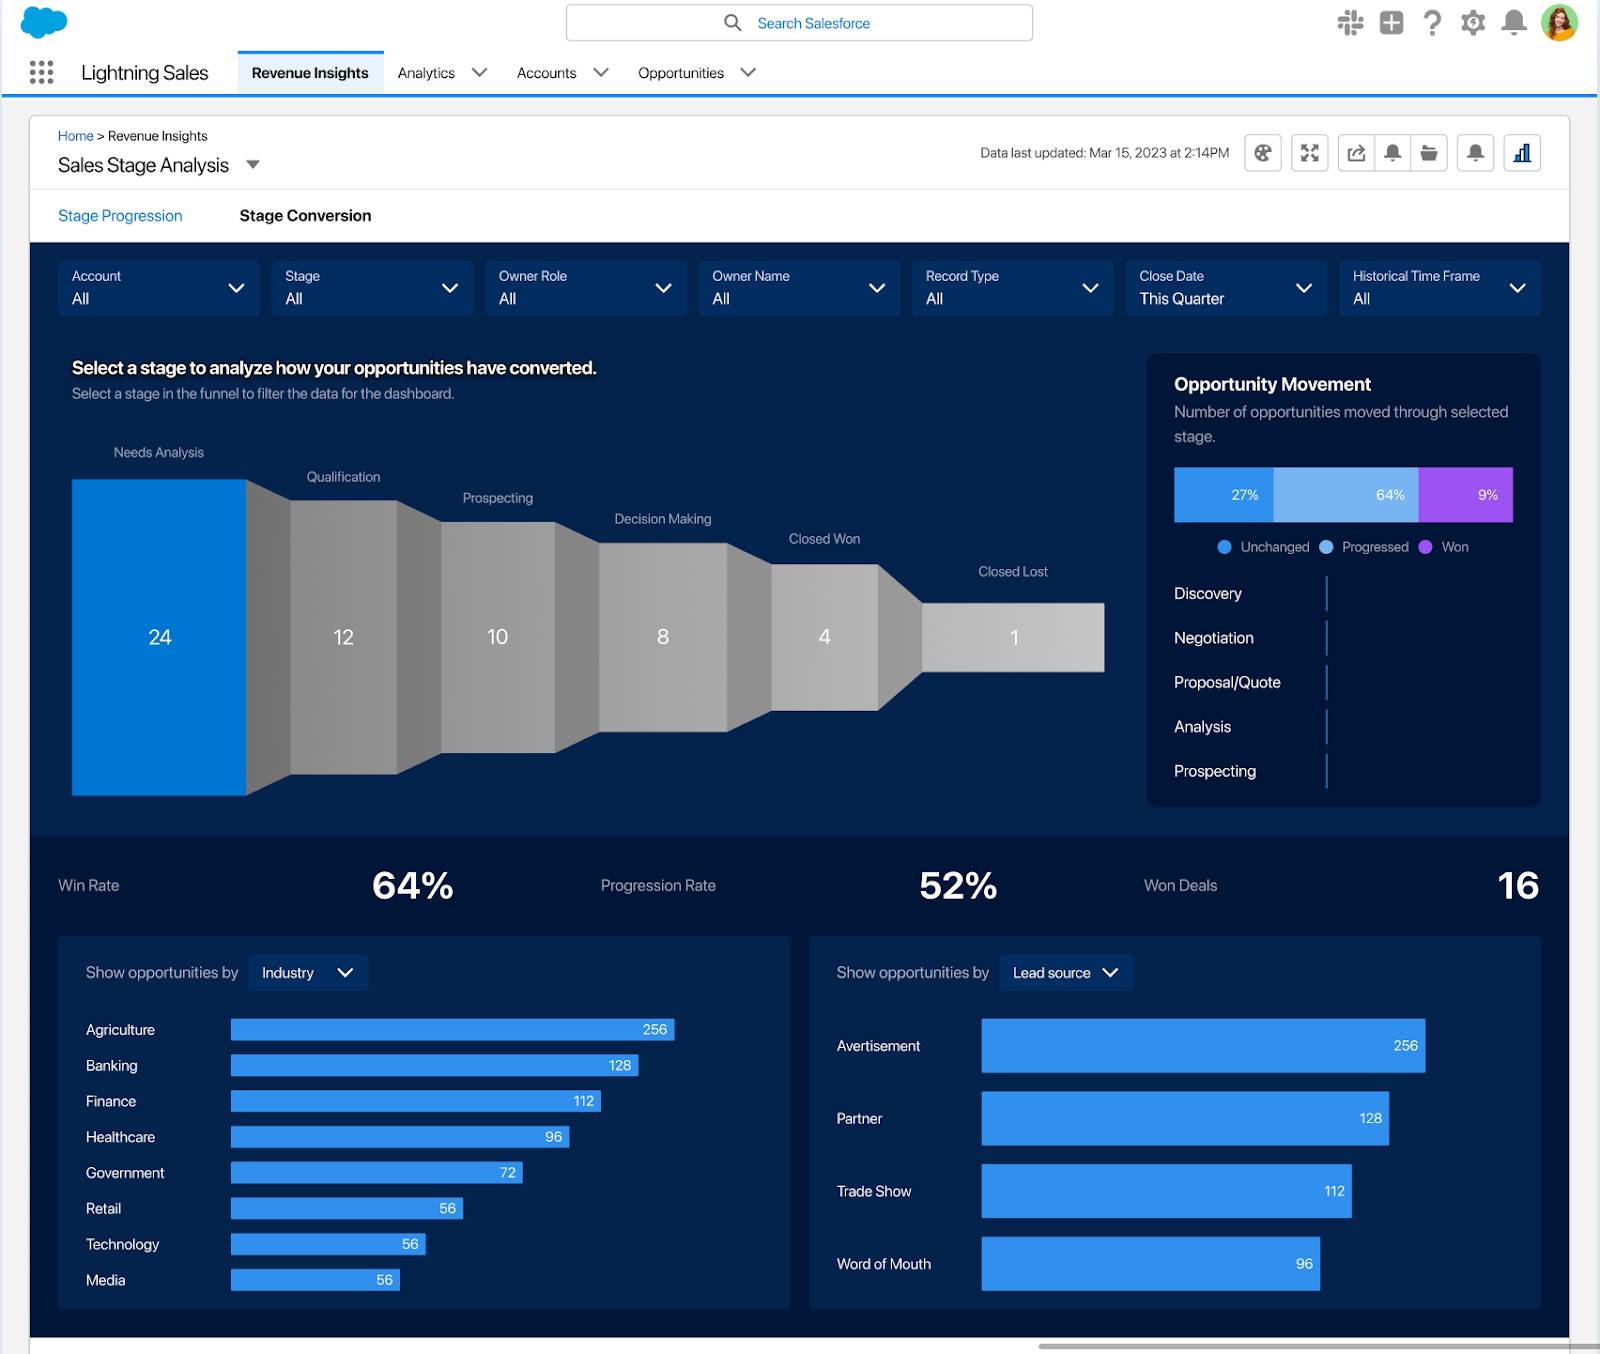Open the Record Type filter dropdown
The image size is (1600, 1354).
pyautogui.click(x=1013, y=288)
